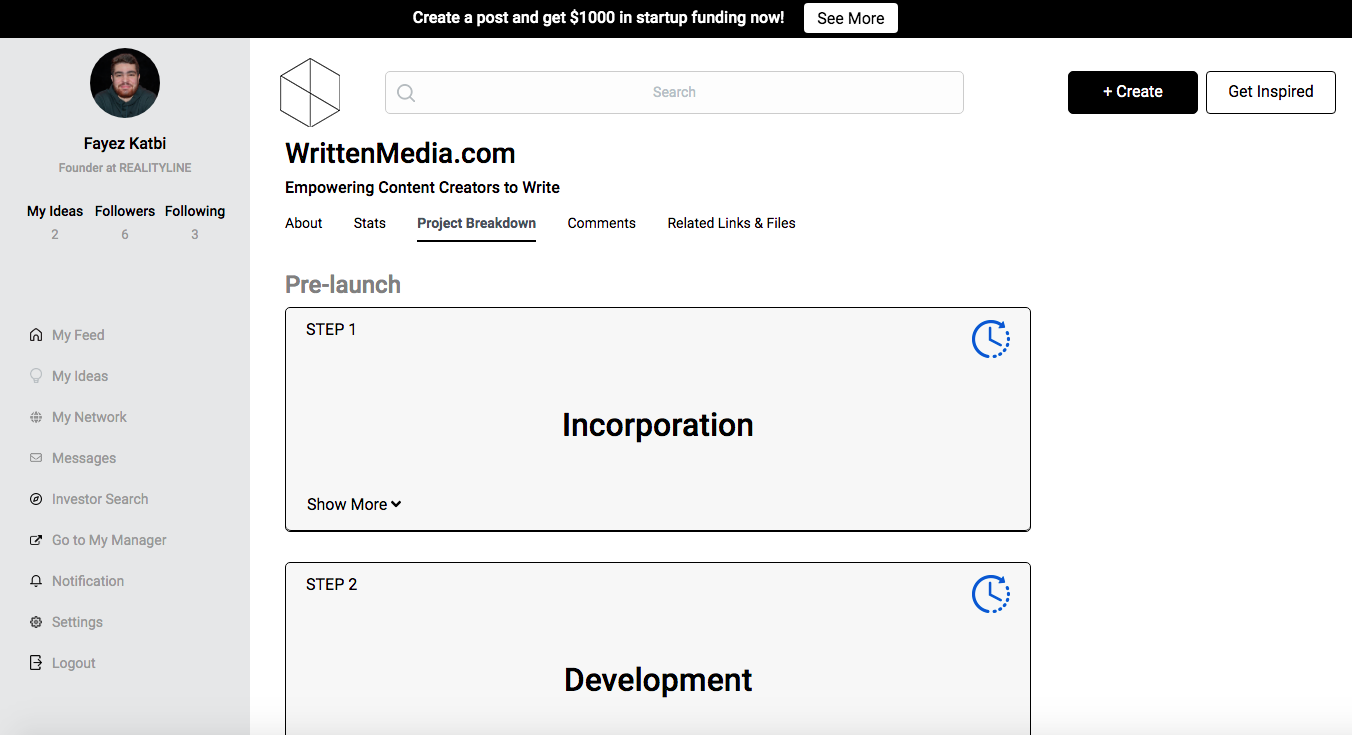Click the lightbulb icon beside My Ideas
The image size is (1352, 735).
36,376
